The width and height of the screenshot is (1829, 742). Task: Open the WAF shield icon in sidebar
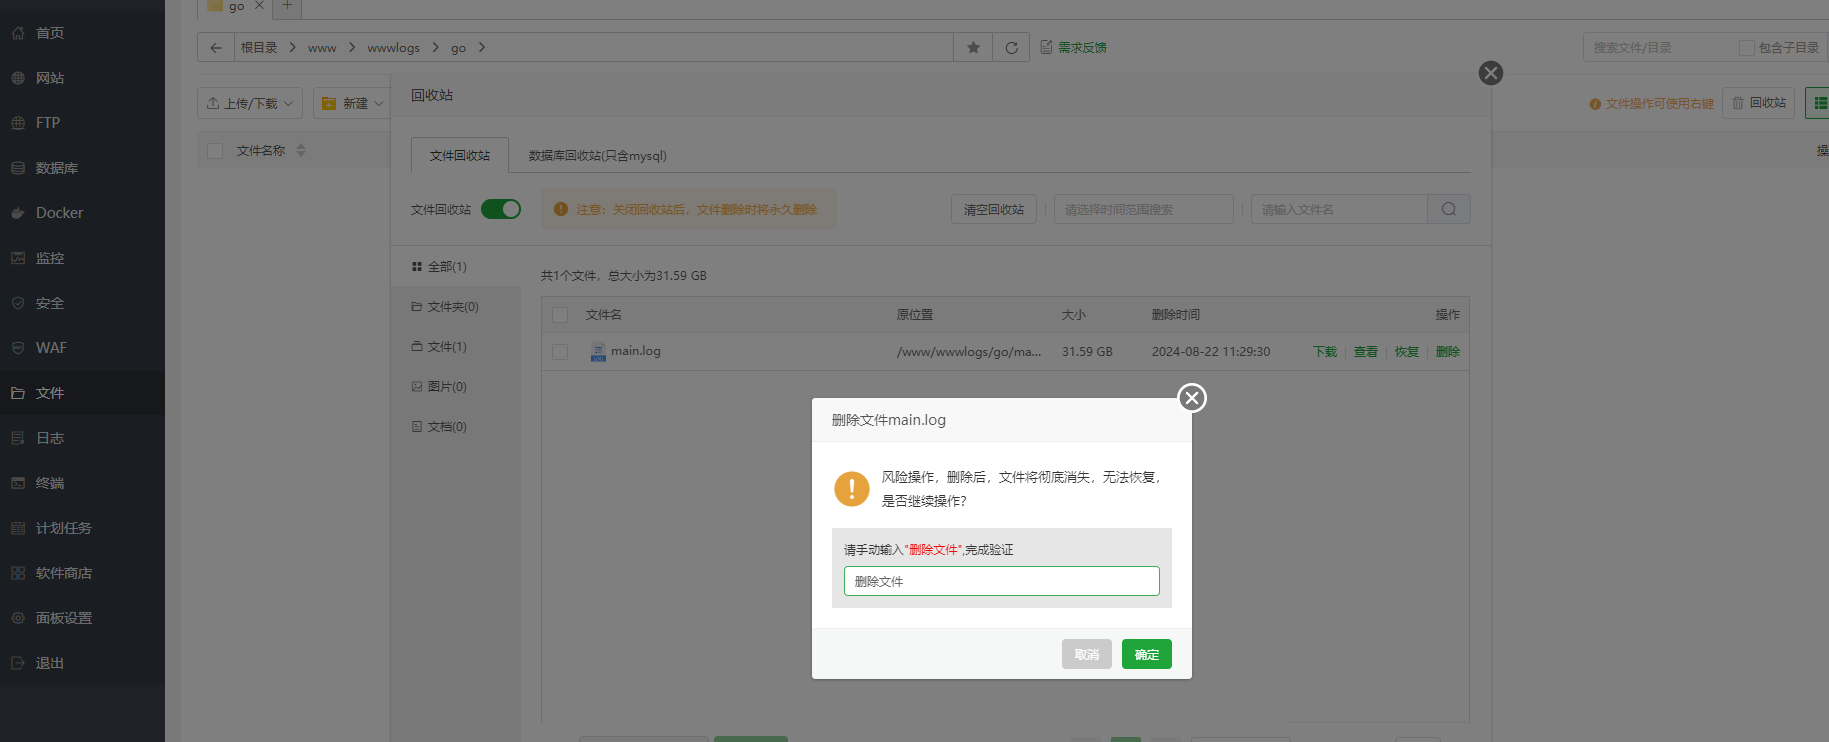[18, 348]
